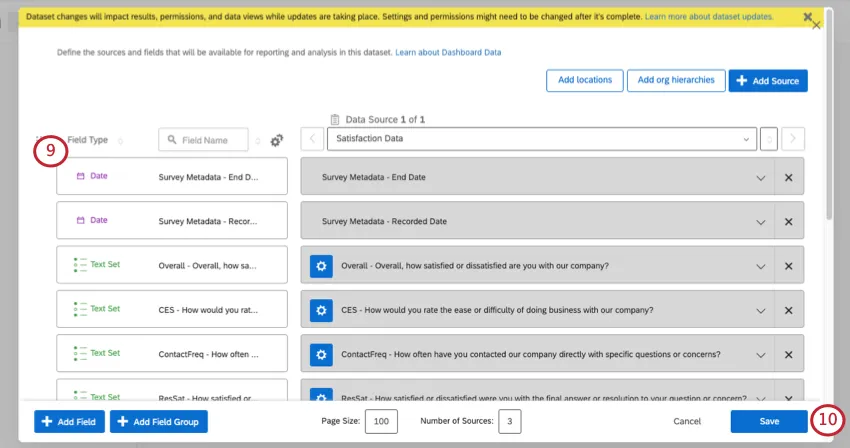Go to previous data source arrow
This screenshot has width=850, height=448.
312,139
